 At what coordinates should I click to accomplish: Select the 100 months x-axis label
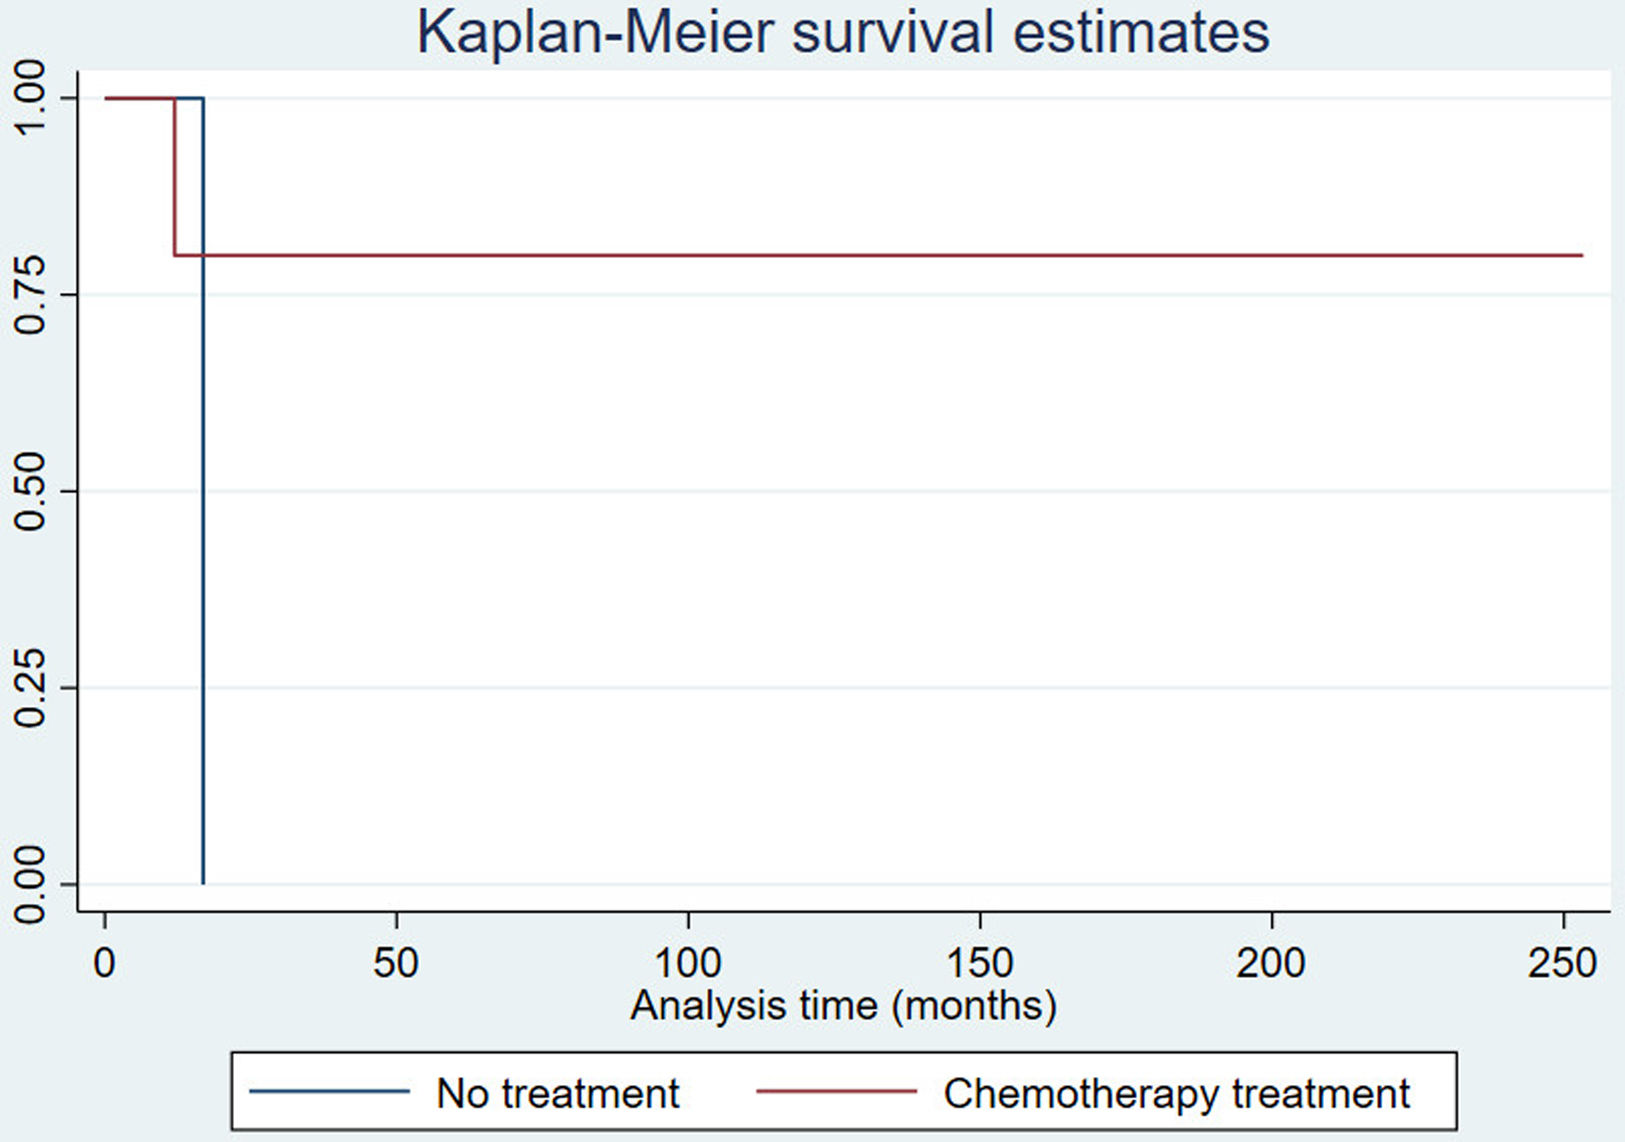688,962
